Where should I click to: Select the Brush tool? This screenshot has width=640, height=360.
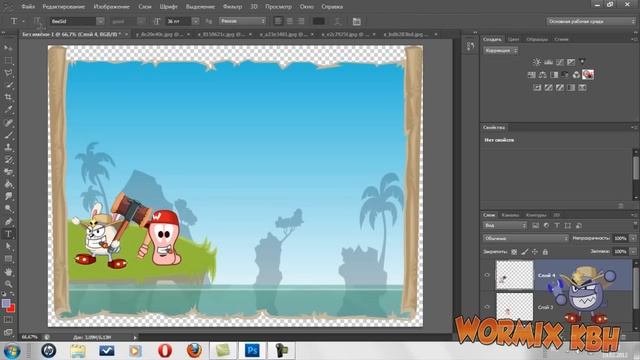(x=8, y=135)
